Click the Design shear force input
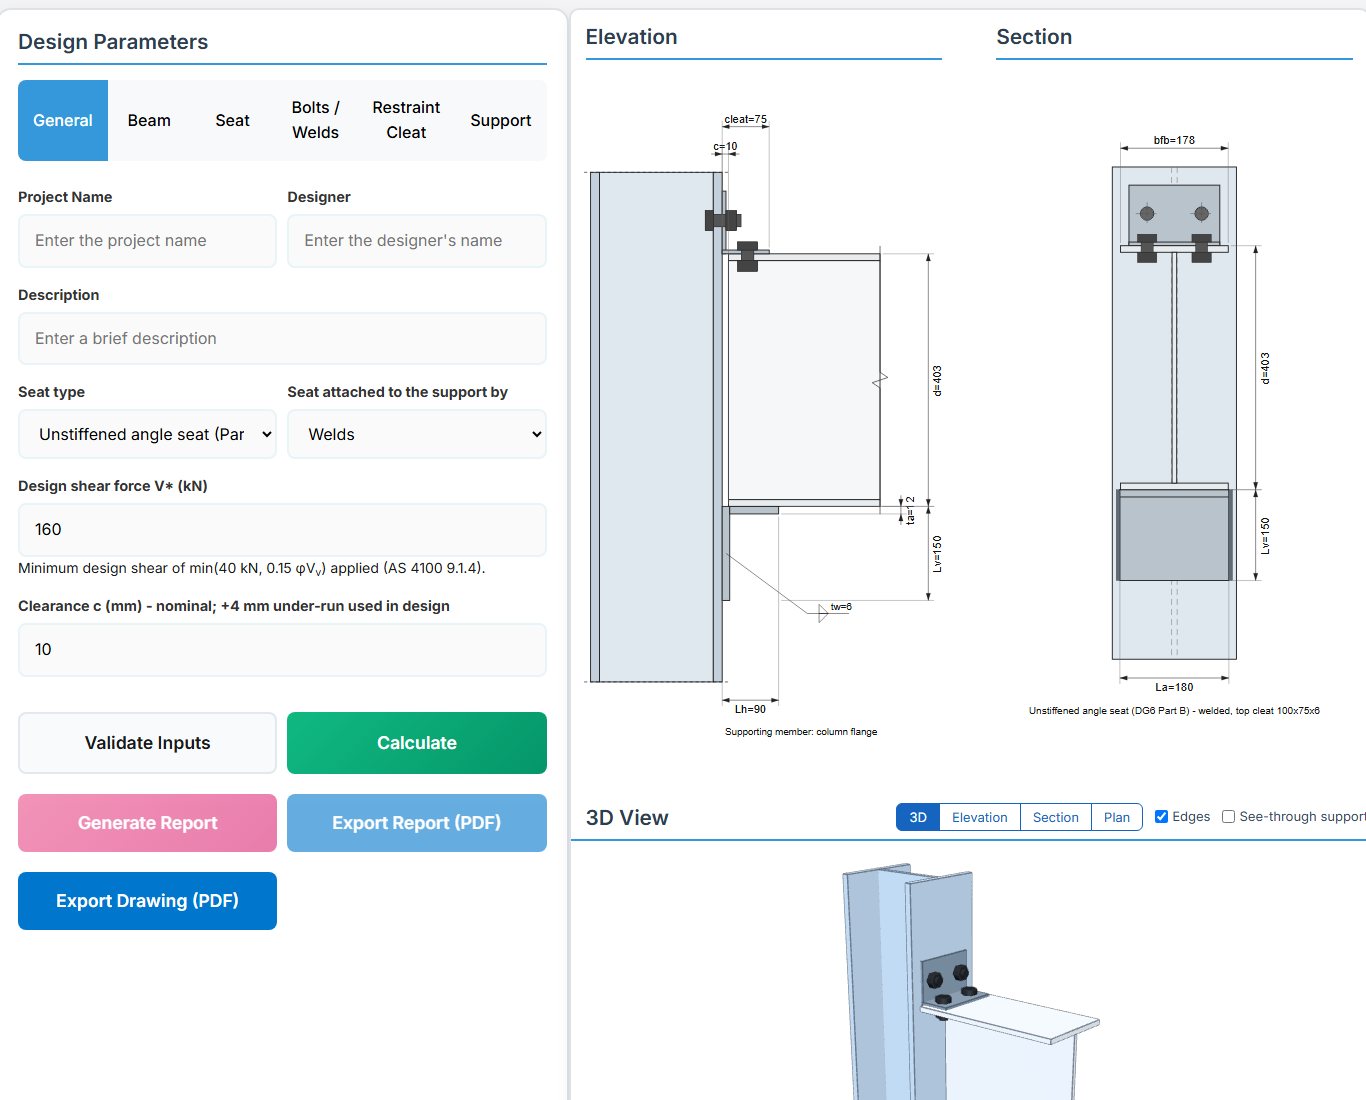 pyautogui.click(x=282, y=530)
